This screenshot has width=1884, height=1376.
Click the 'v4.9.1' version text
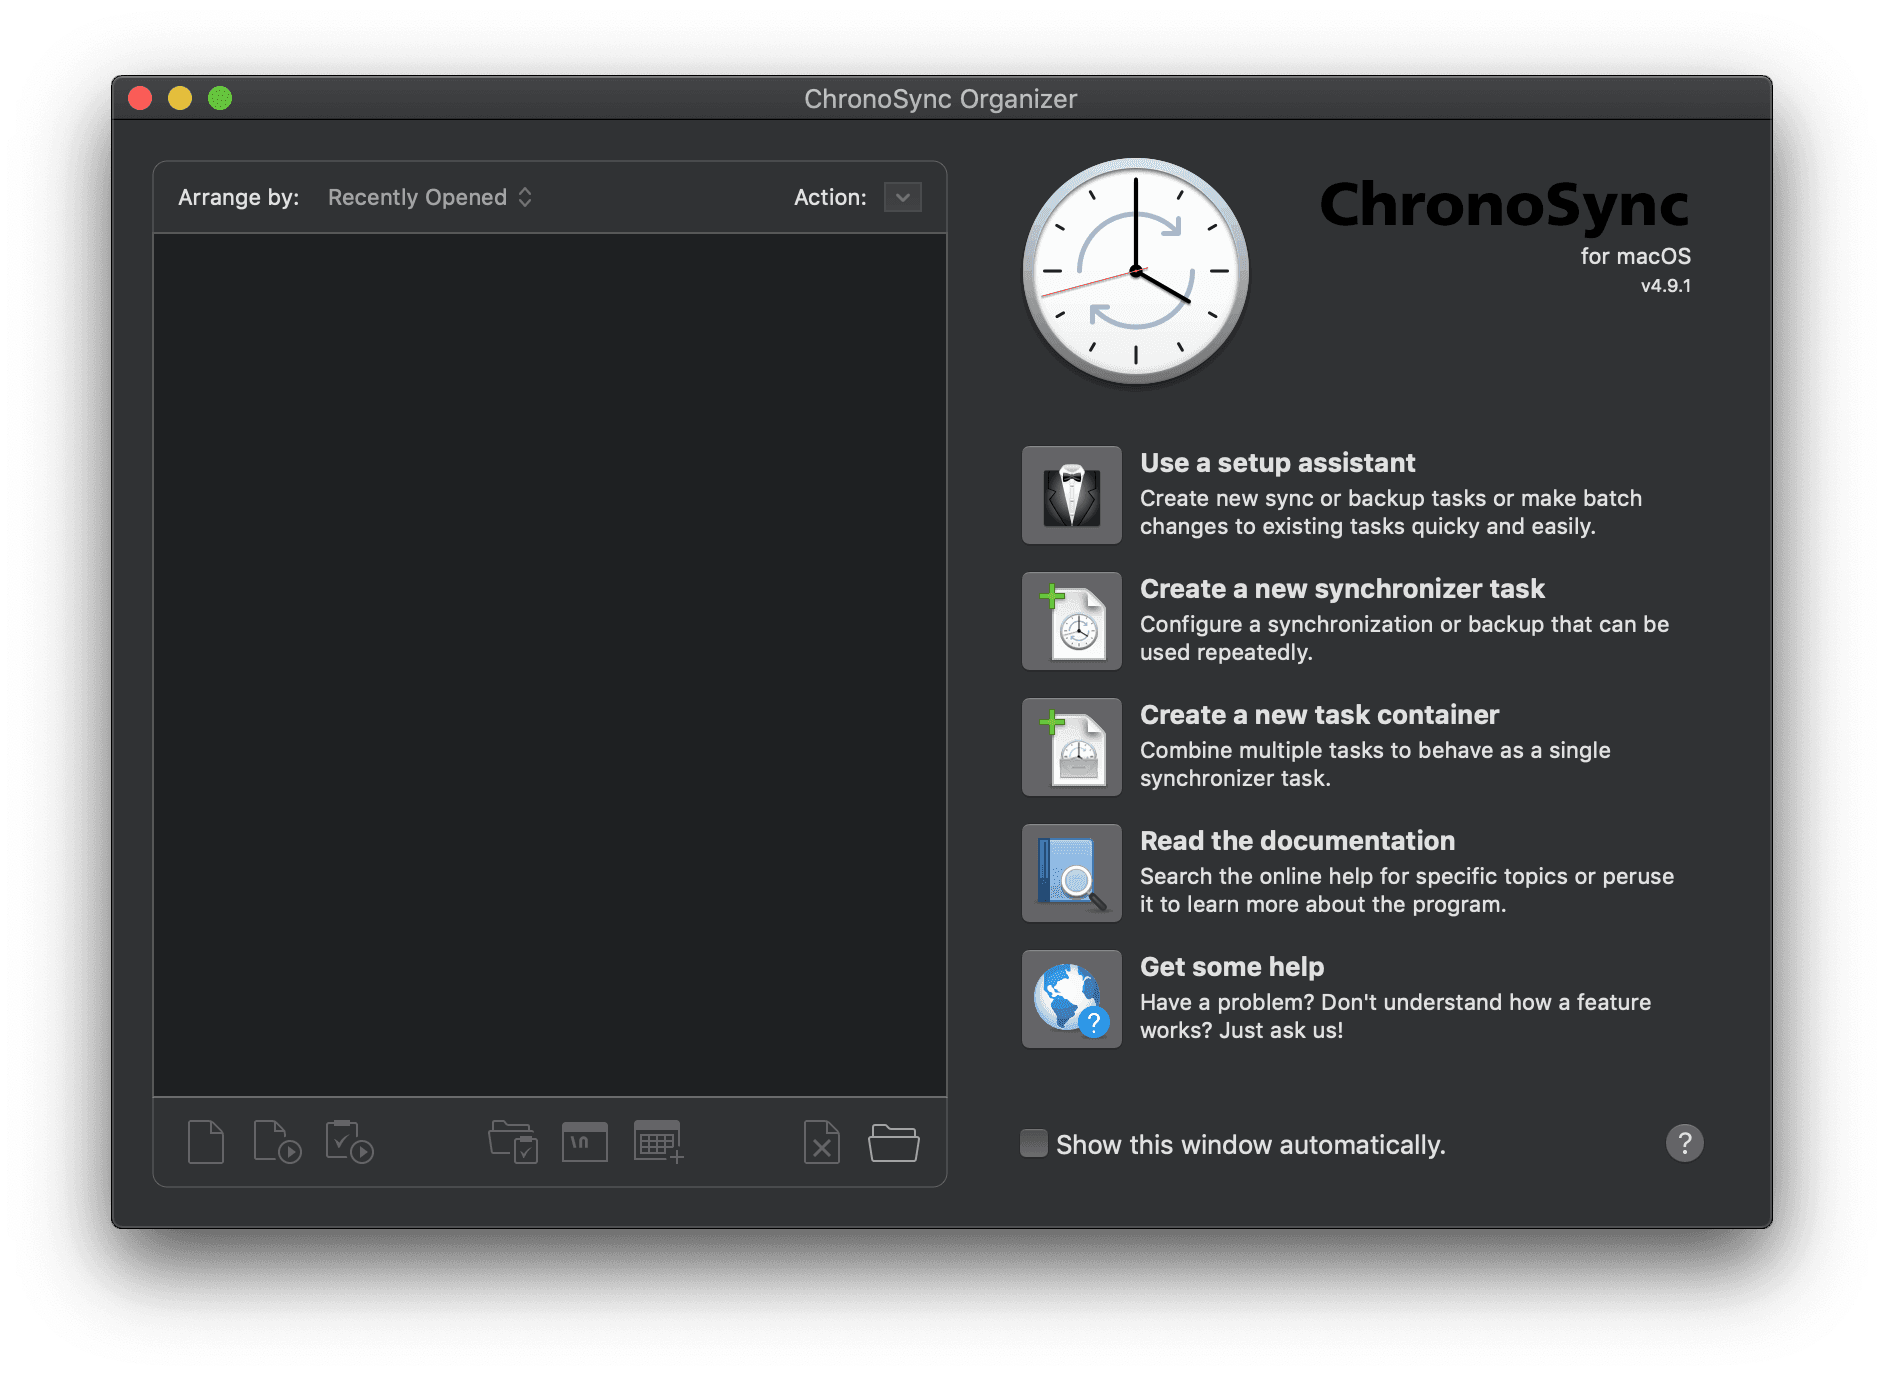[1666, 285]
